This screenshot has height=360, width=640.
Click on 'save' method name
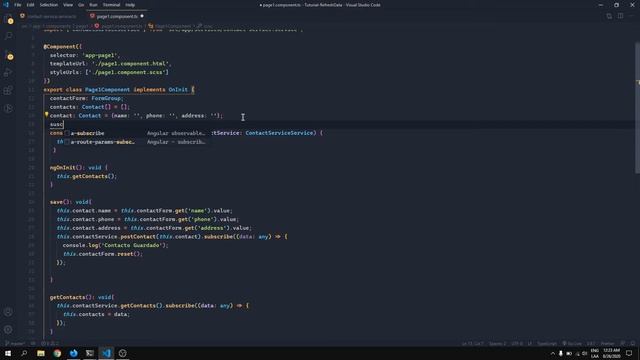point(56,202)
